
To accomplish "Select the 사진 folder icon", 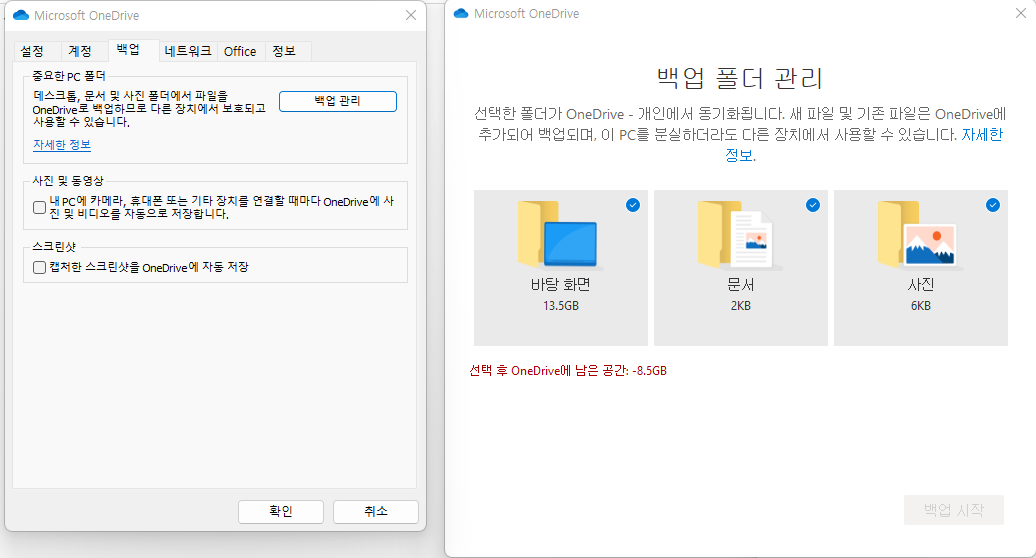I will [919, 236].
